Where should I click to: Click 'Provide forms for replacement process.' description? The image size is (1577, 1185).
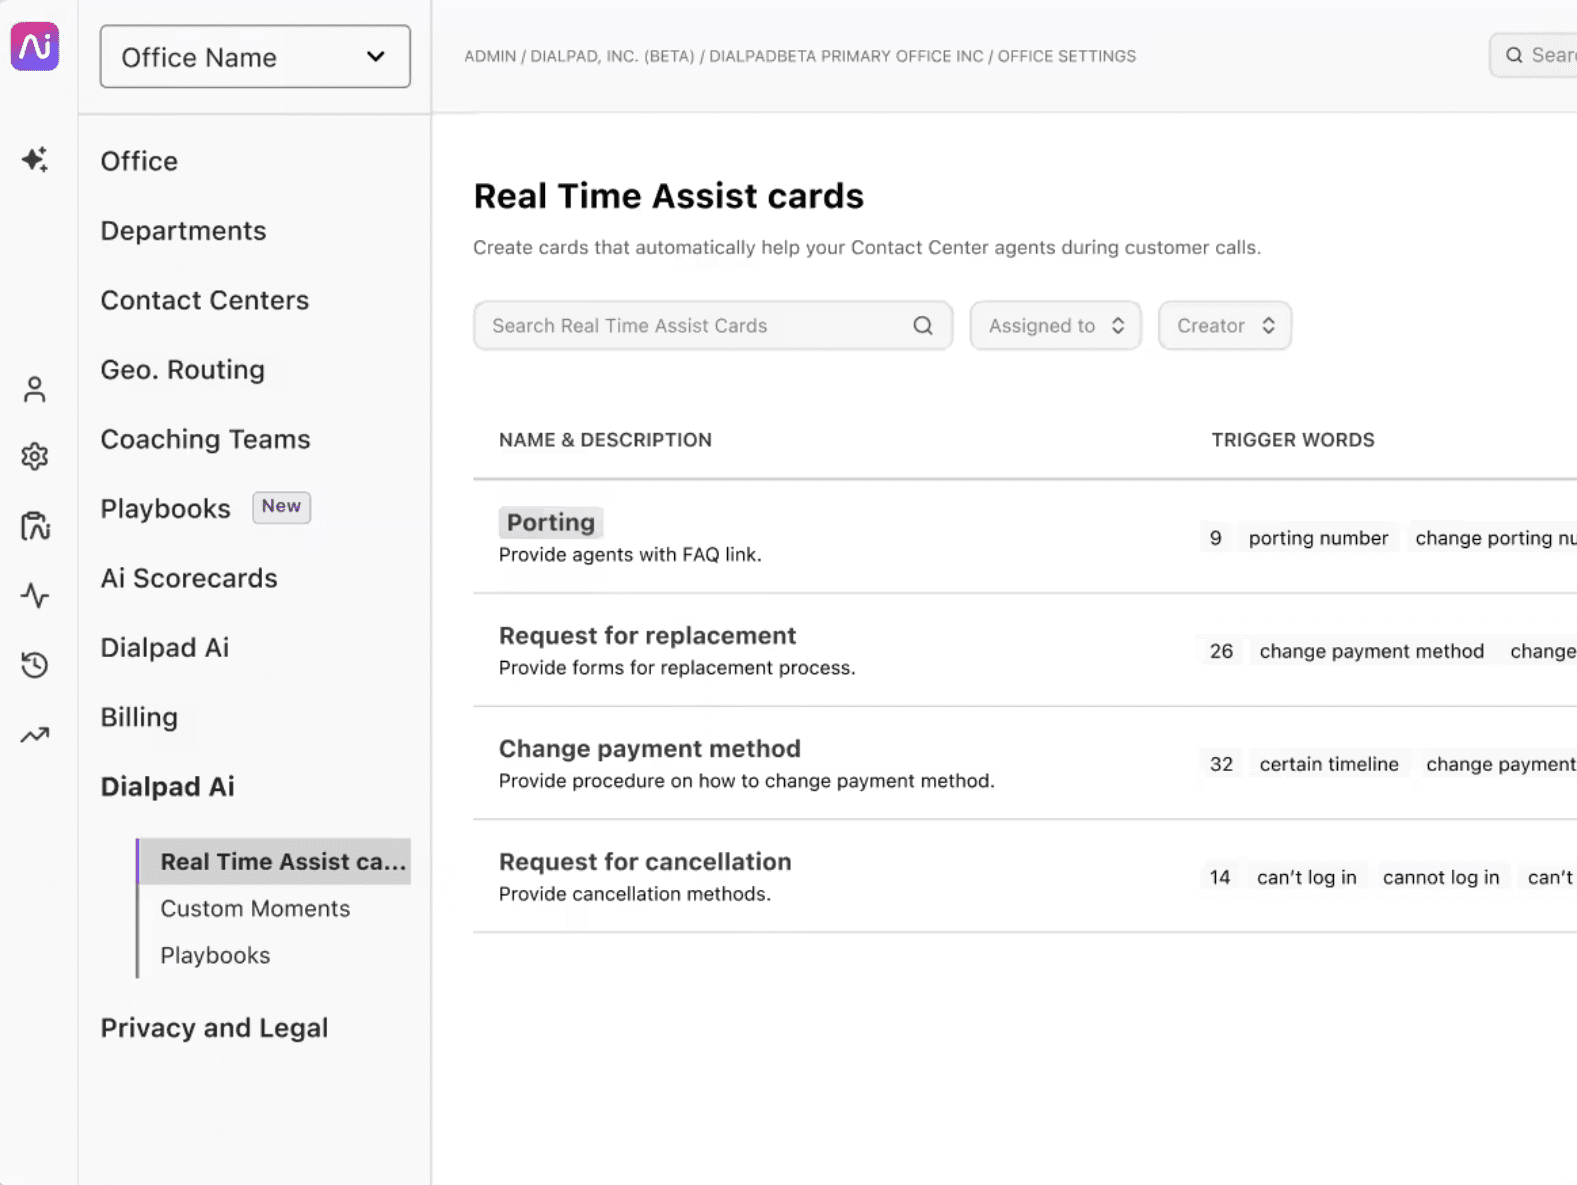(x=677, y=668)
